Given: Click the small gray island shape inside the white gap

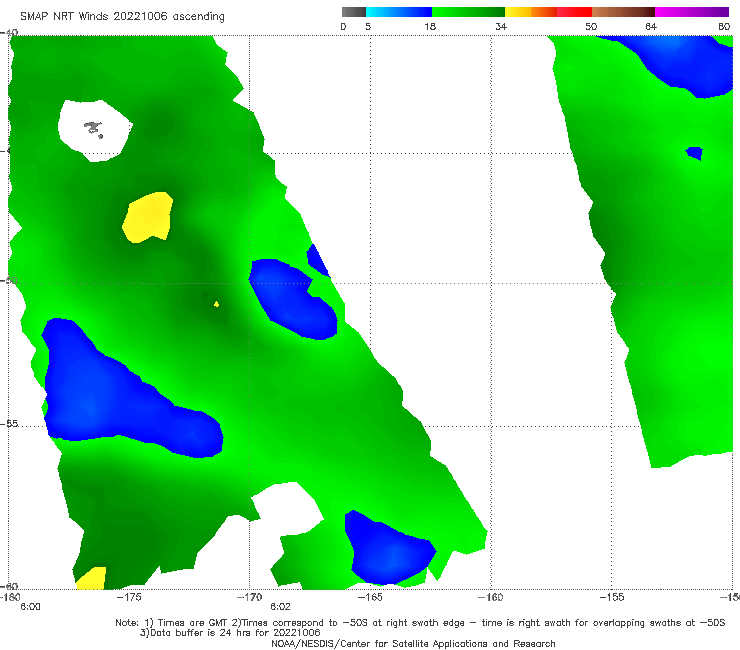Looking at the screenshot, I should click(x=93, y=129).
